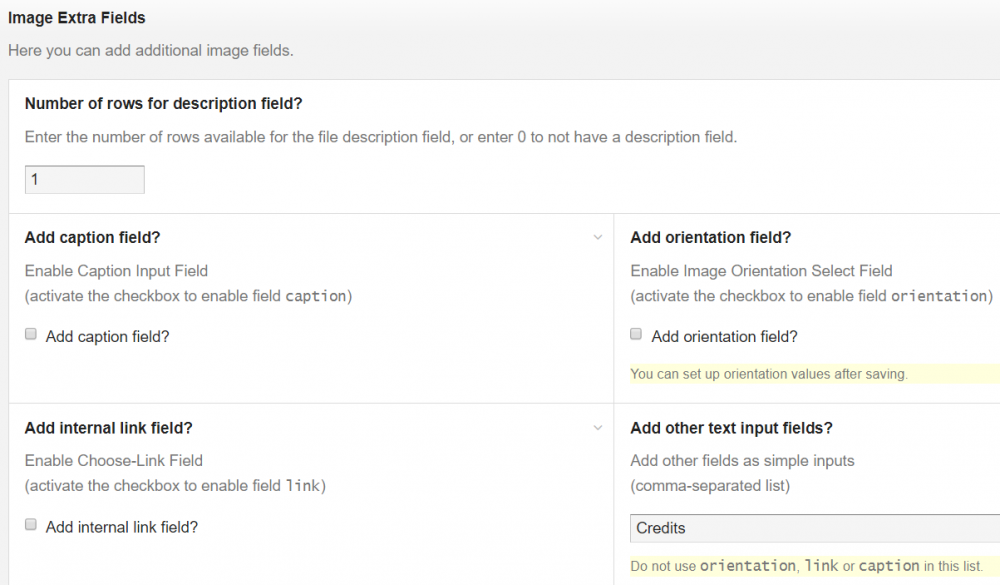This screenshot has height=585, width=1000.
Task: Click the 'Enter the number of rows' description
Action: (380, 137)
